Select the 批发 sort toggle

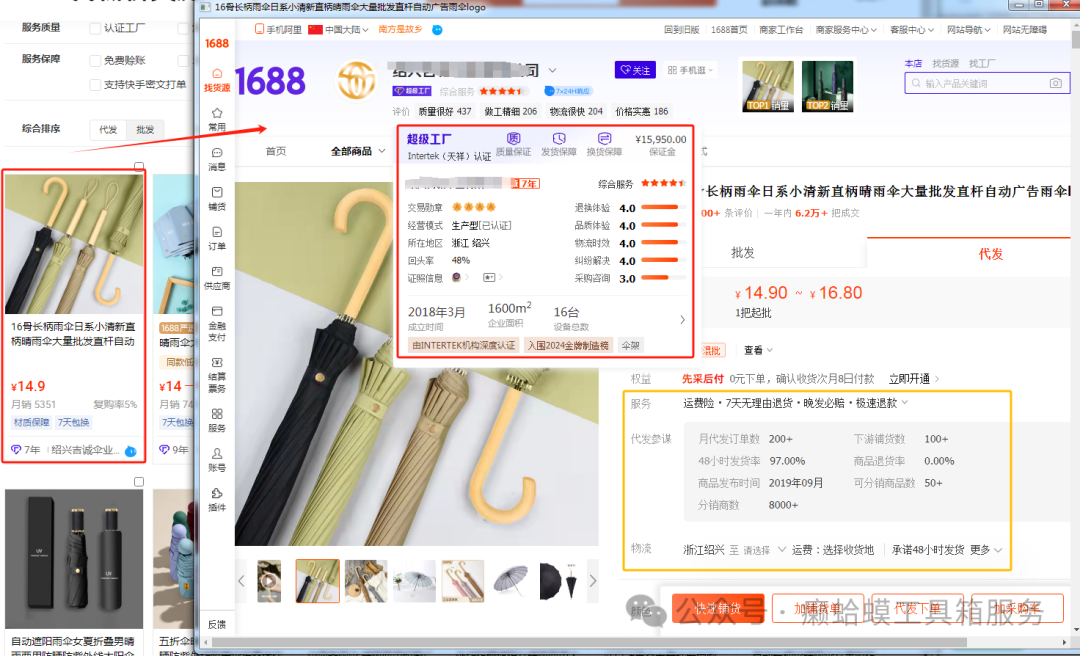(145, 130)
